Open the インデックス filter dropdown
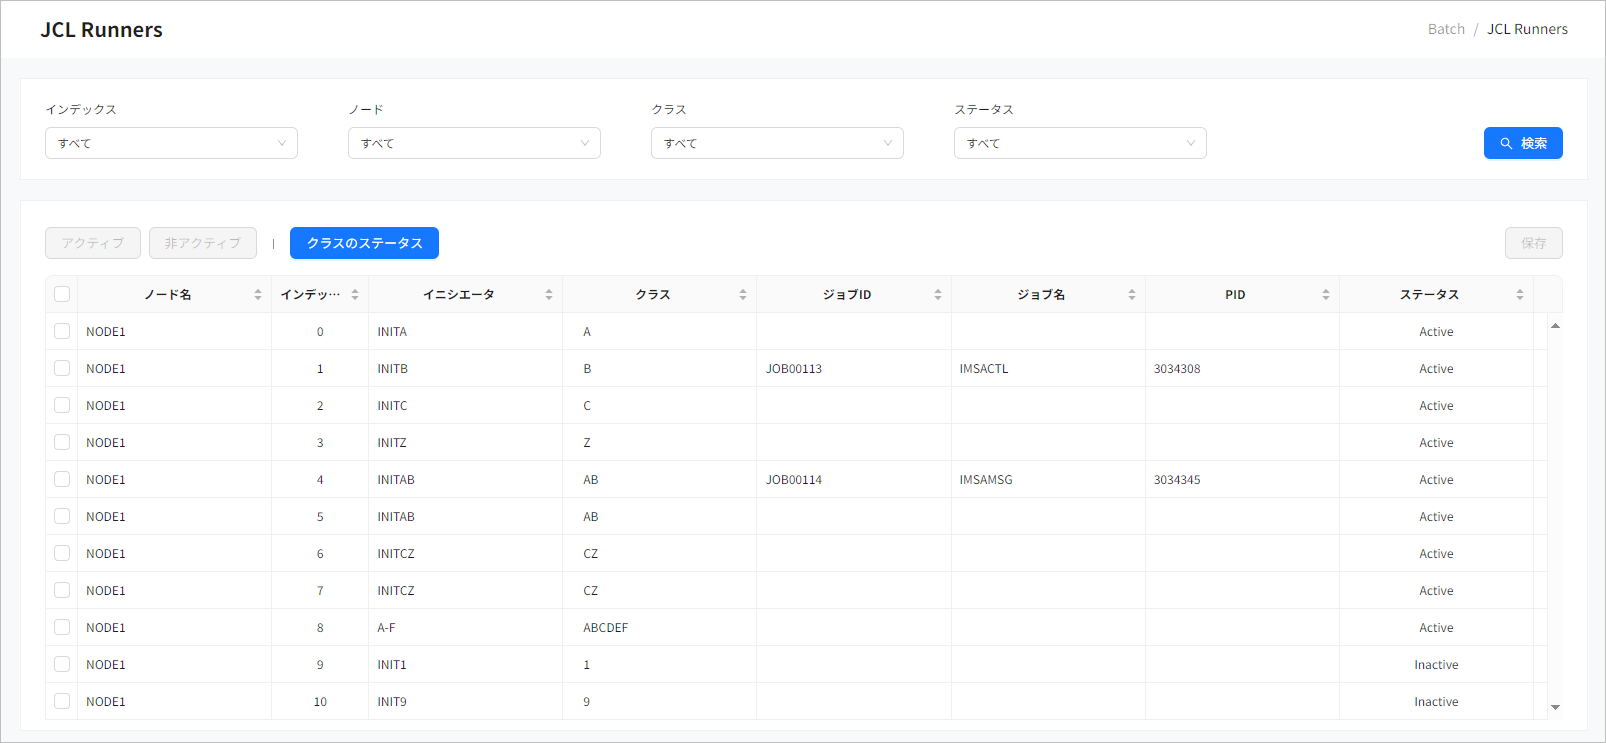The image size is (1606, 743). click(171, 143)
